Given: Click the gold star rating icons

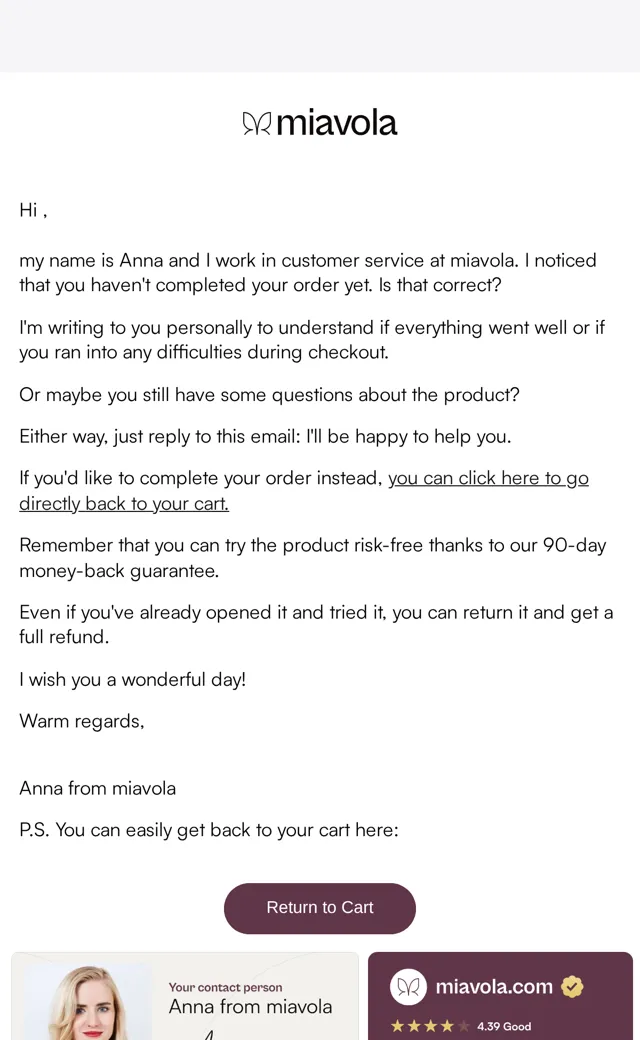Looking at the screenshot, I should tap(429, 1026).
